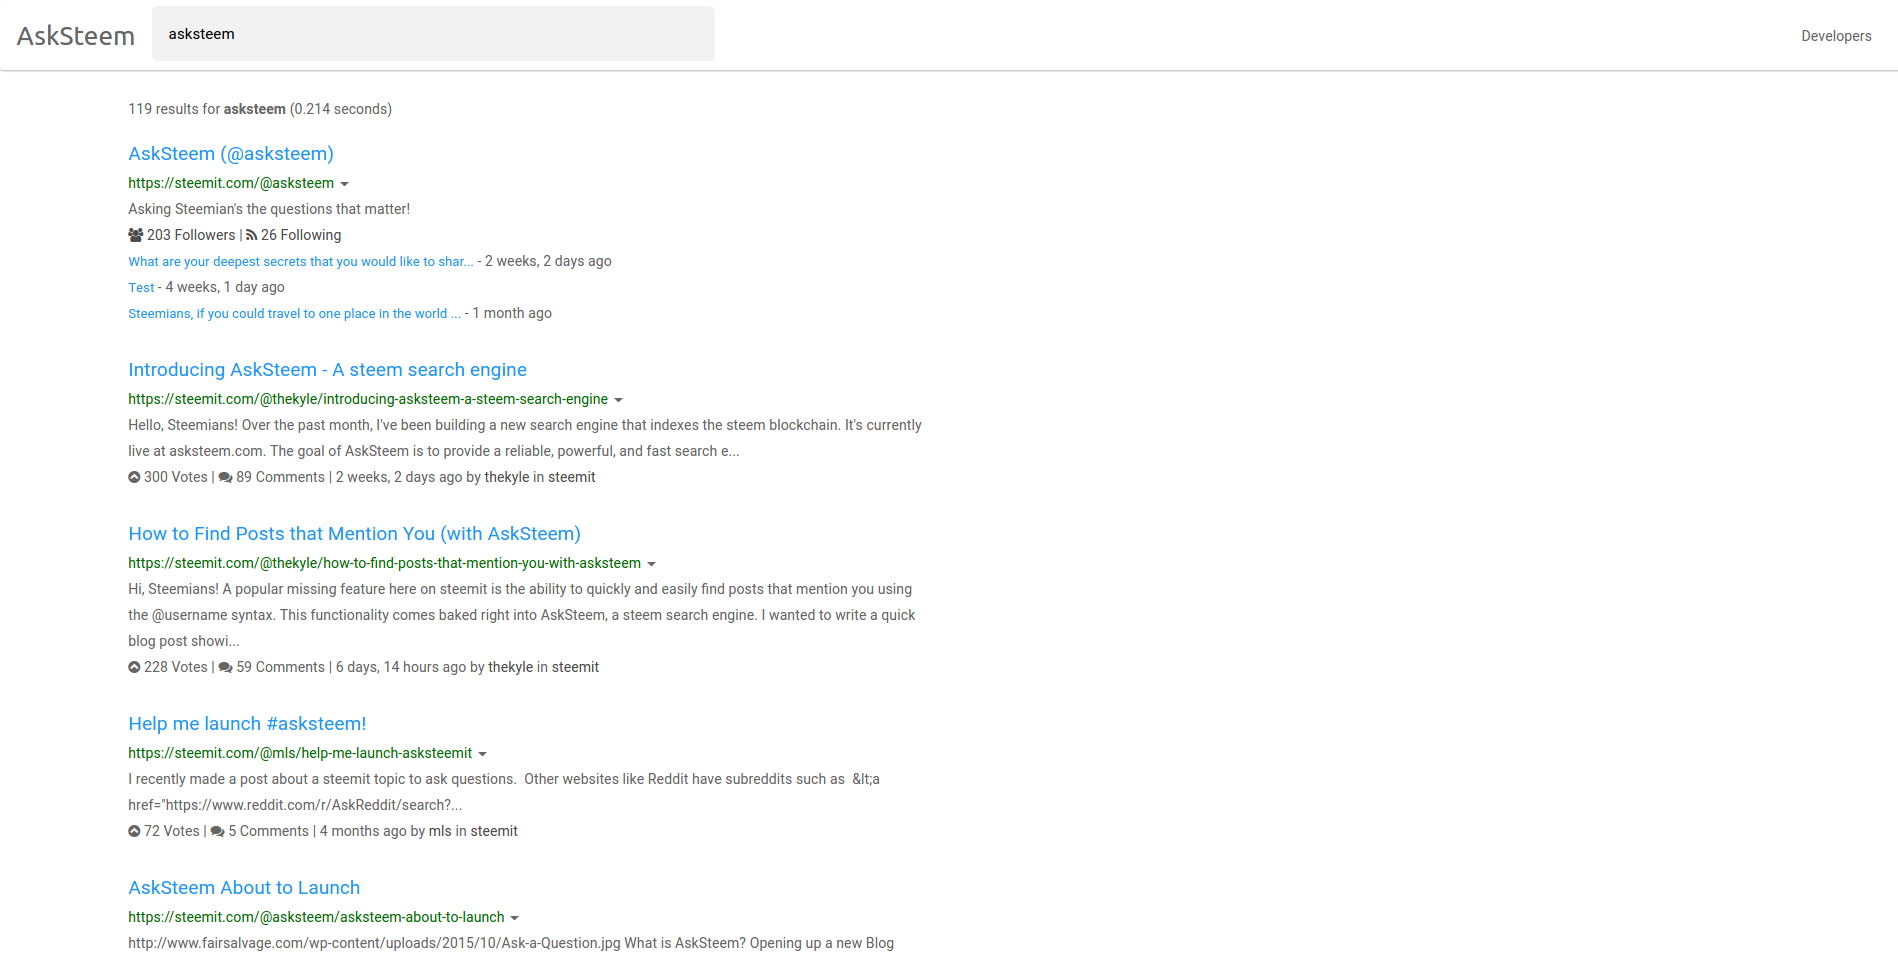Open 'What are your deepest secrets' post

301,262
